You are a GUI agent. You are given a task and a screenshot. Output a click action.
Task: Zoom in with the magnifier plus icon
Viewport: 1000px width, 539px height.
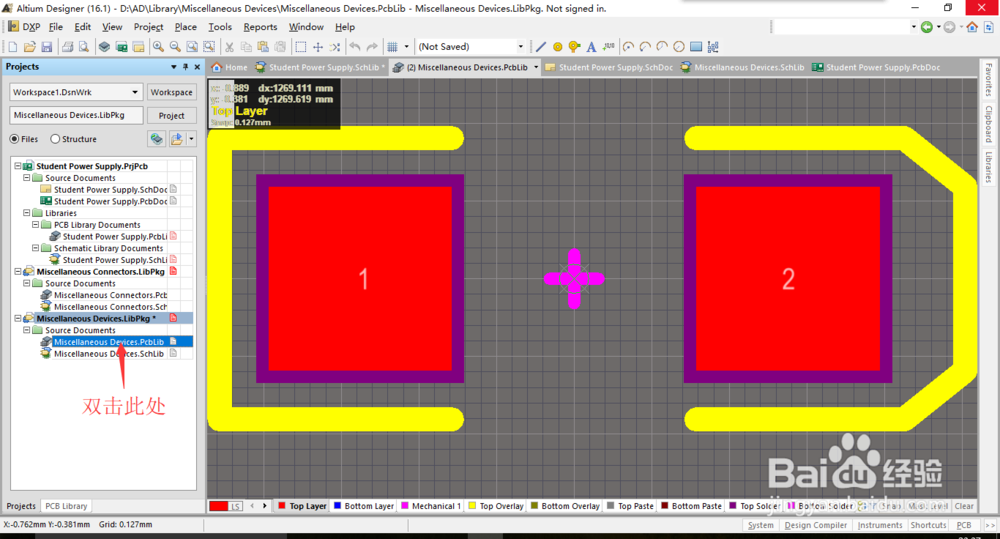158,47
